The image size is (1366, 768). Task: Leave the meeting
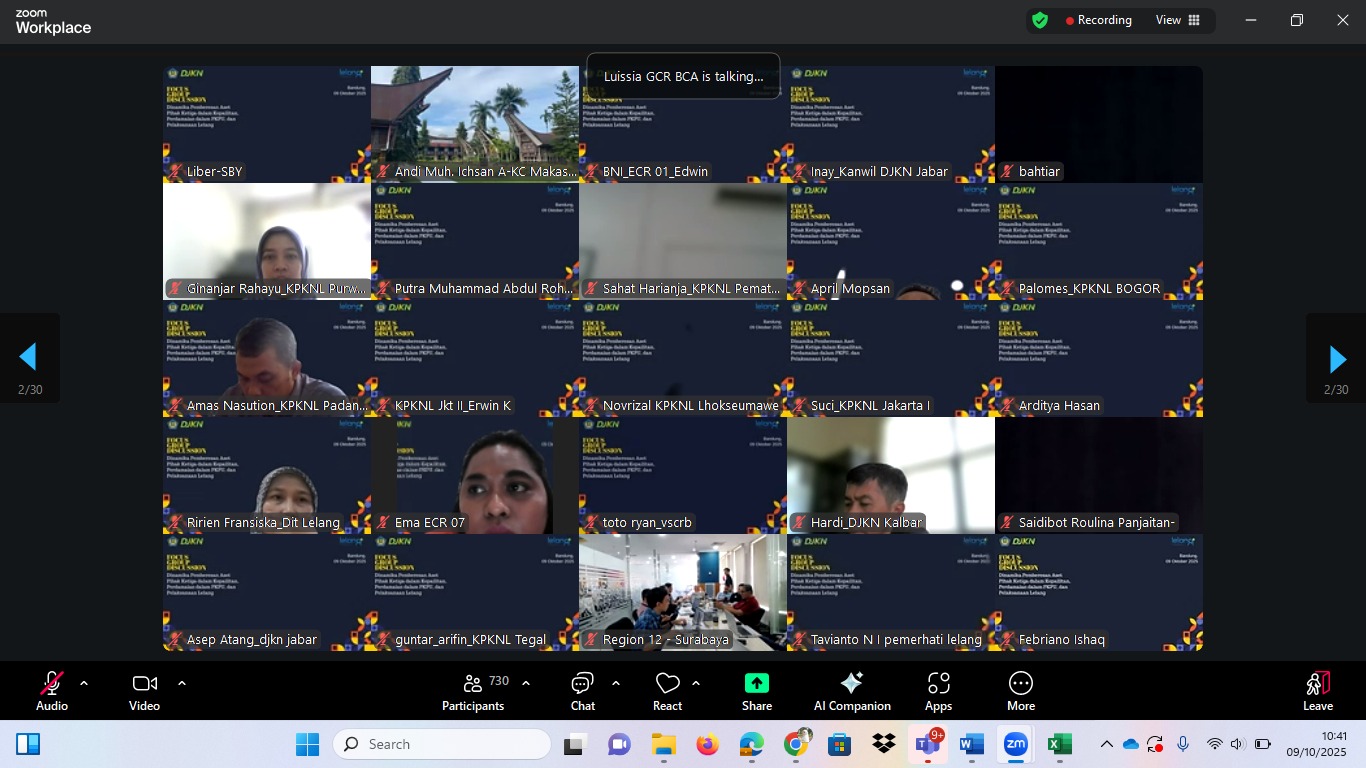1317,691
